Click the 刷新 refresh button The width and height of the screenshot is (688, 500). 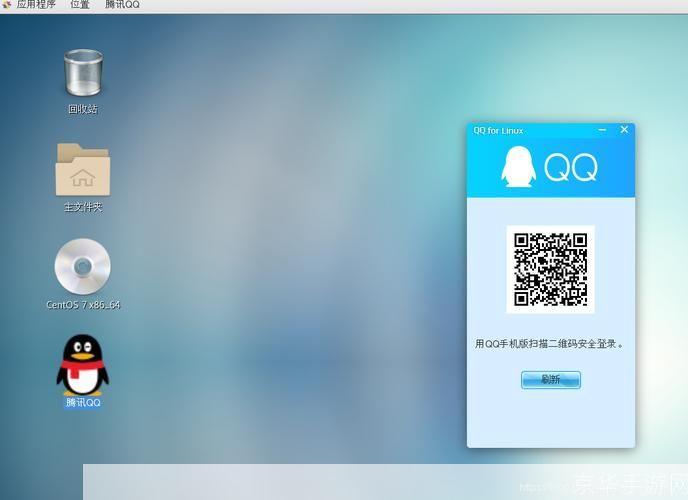[x=551, y=380]
